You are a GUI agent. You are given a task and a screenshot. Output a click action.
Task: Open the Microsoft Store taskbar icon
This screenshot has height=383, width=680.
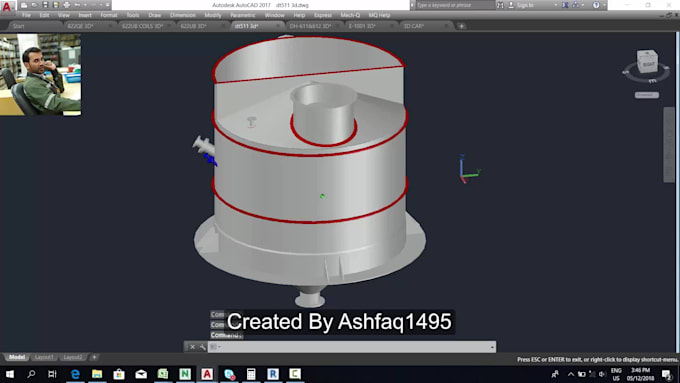(x=119, y=374)
